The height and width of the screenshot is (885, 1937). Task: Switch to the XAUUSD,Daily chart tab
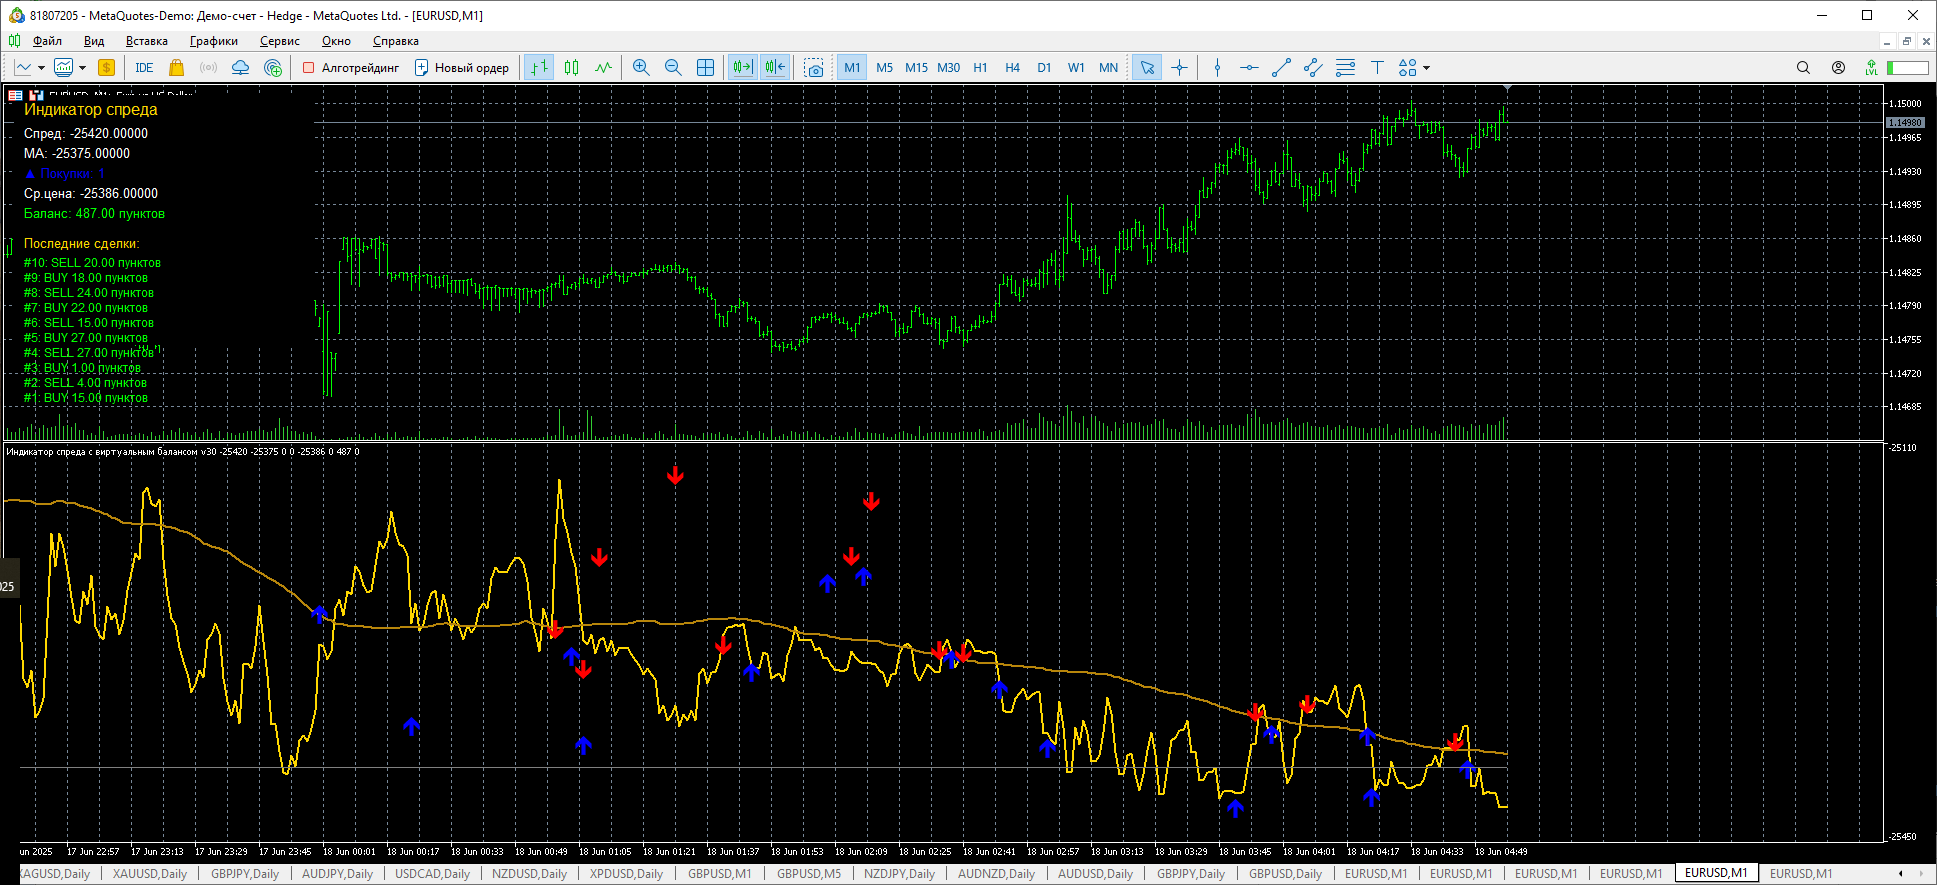pyautogui.click(x=150, y=873)
